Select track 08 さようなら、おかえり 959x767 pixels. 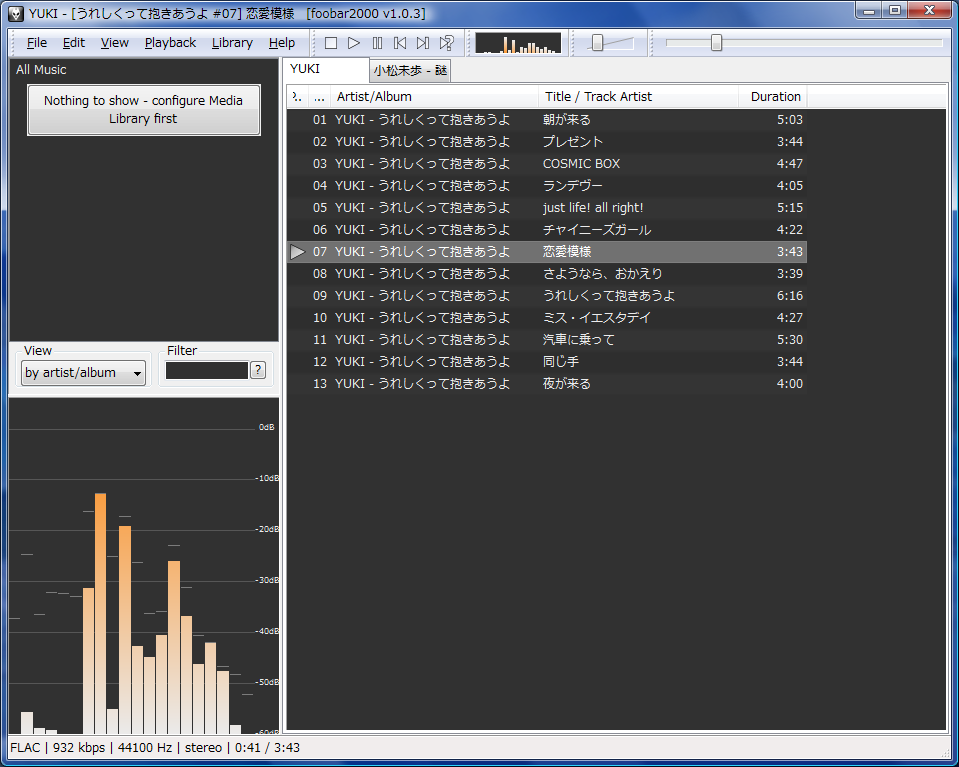pos(547,273)
